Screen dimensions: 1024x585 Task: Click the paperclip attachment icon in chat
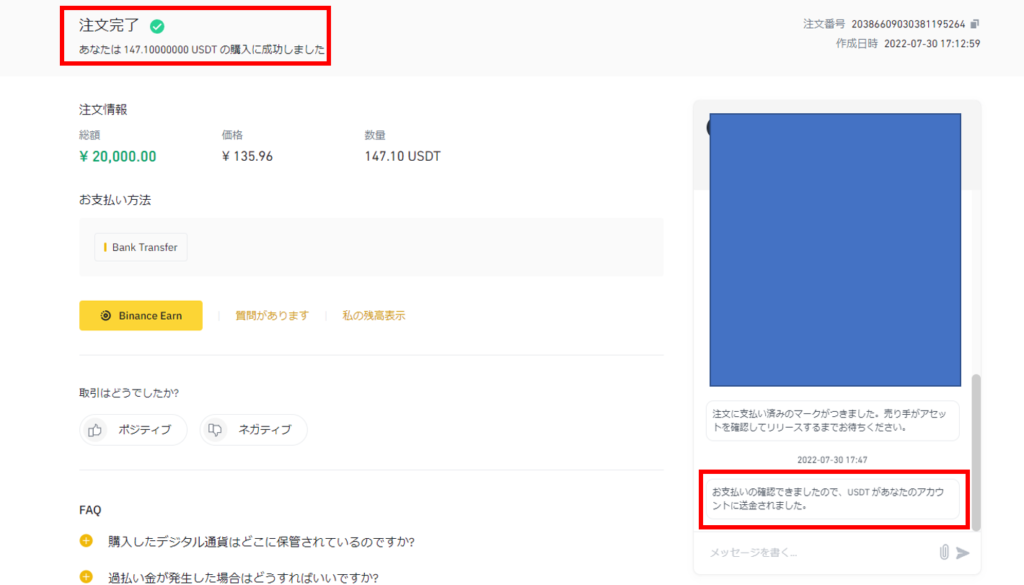click(943, 552)
